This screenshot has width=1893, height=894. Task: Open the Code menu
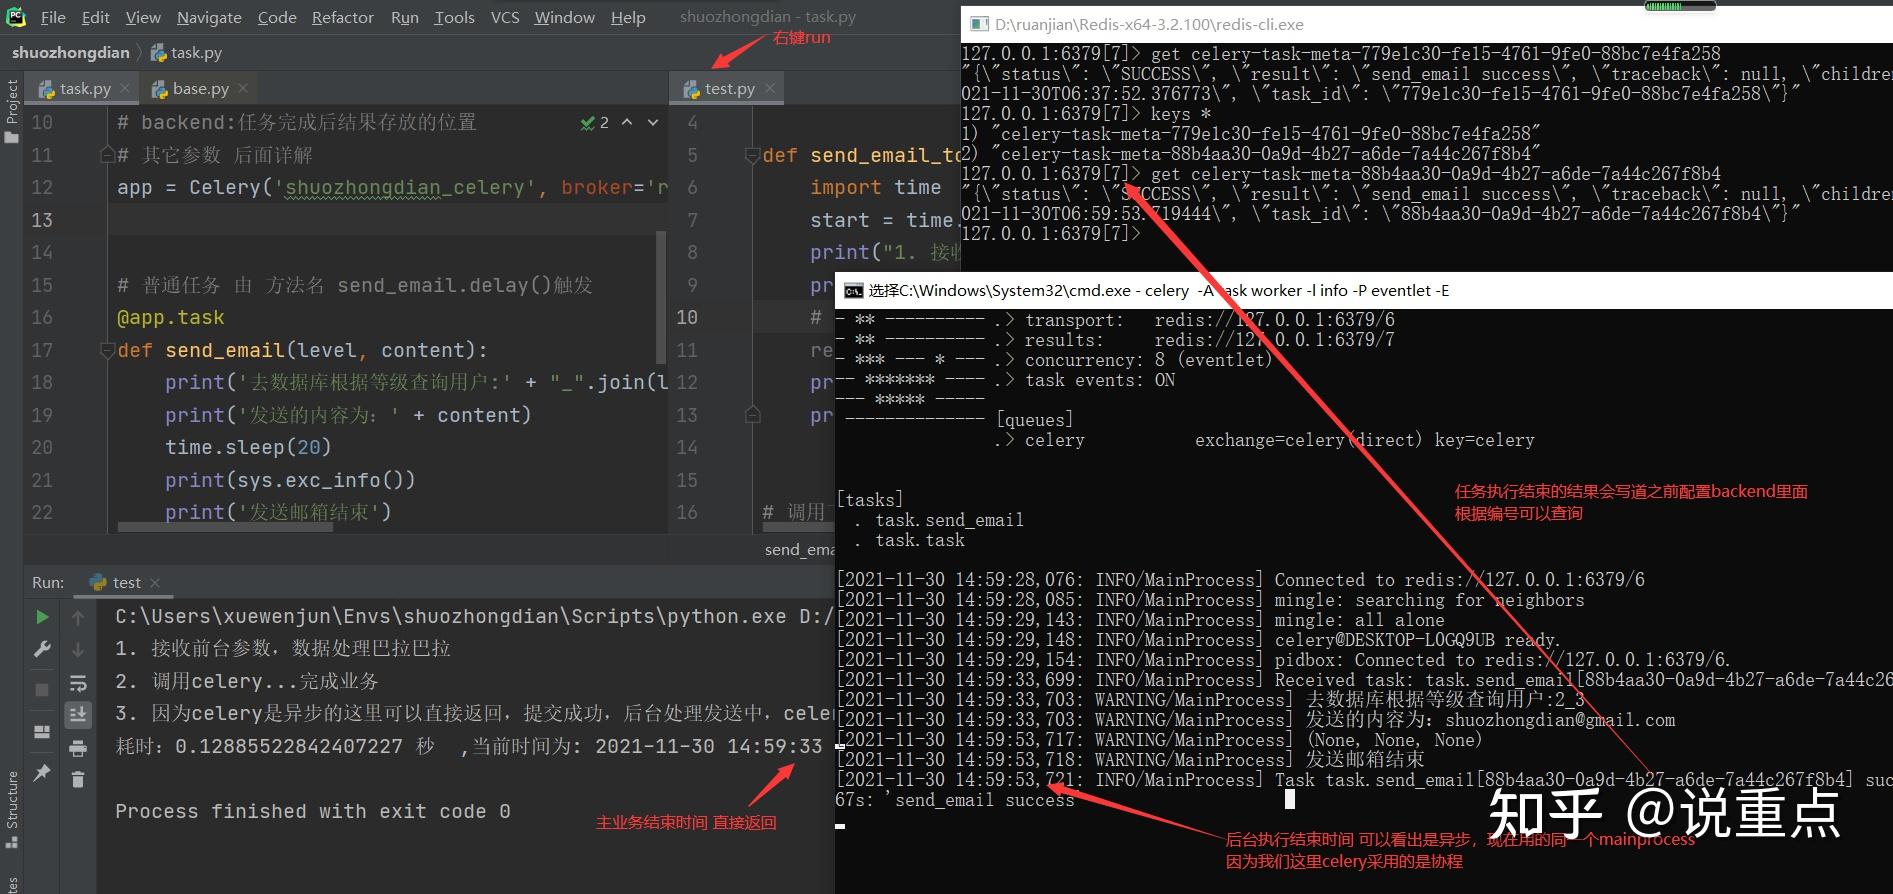pos(277,17)
